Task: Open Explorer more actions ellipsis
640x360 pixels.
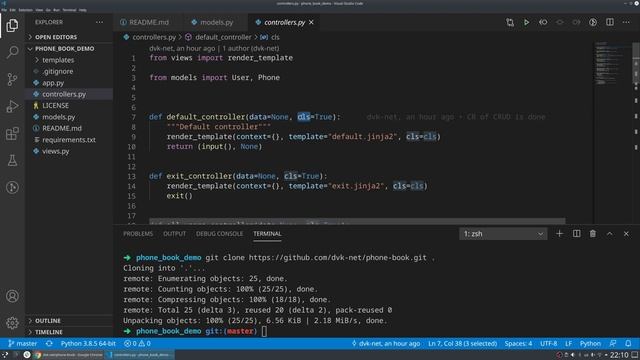Action: (99, 22)
